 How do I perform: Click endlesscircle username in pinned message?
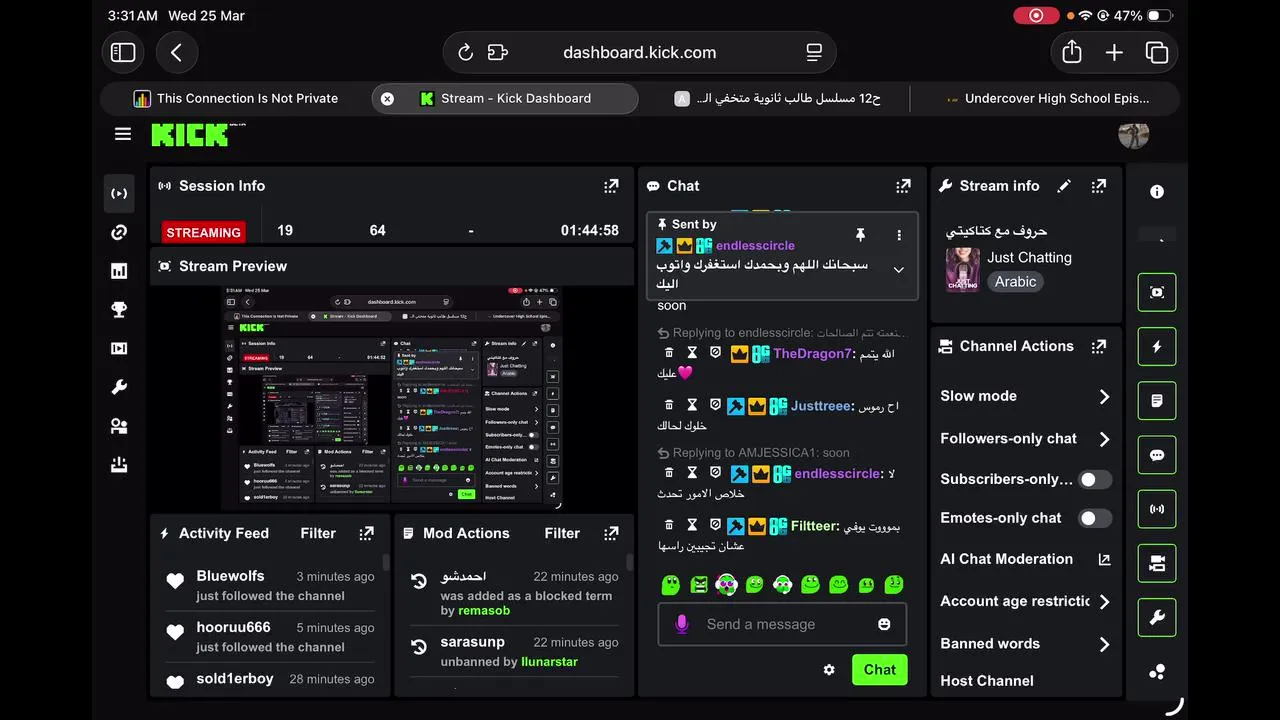click(755, 245)
